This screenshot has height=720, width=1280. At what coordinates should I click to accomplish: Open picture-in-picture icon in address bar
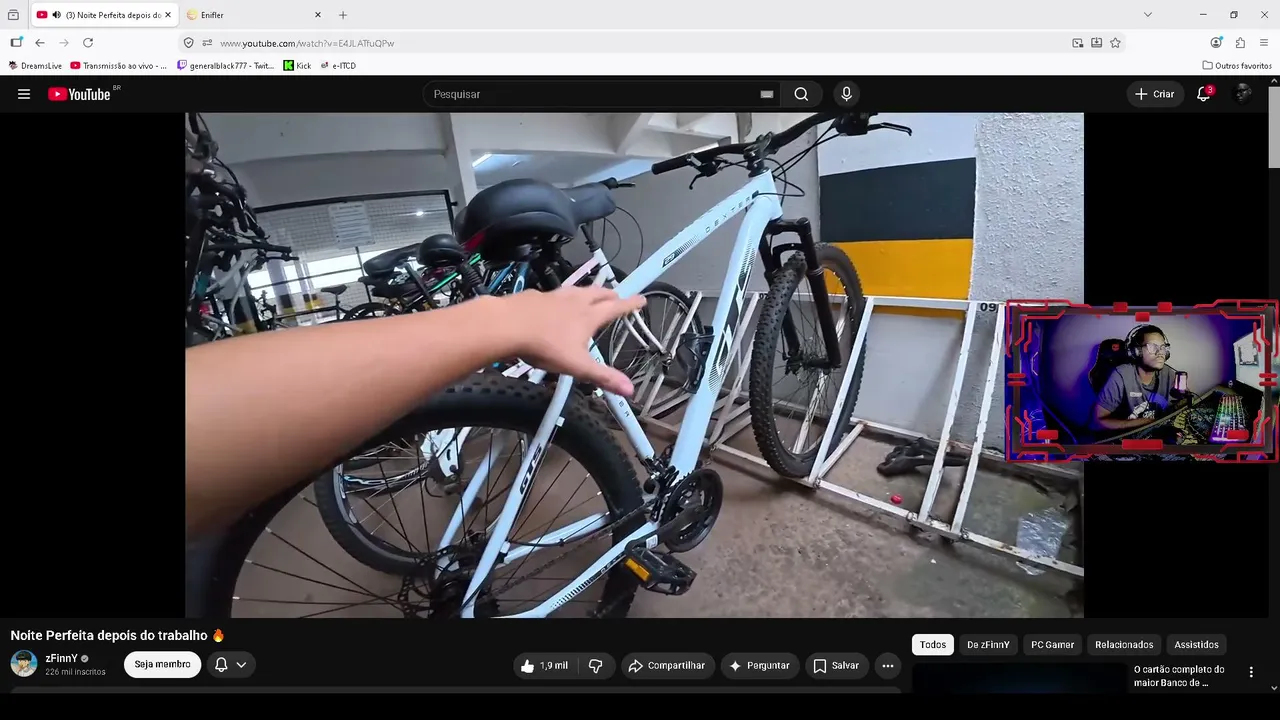[x=1077, y=43]
